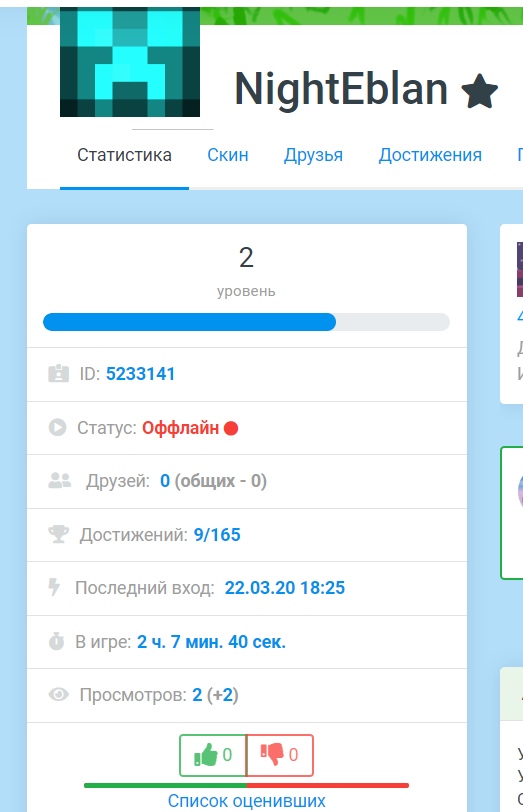Click the star icon beside NightEblan
The height and width of the screenshot is (812, 523).
click(x=479, y=91)
